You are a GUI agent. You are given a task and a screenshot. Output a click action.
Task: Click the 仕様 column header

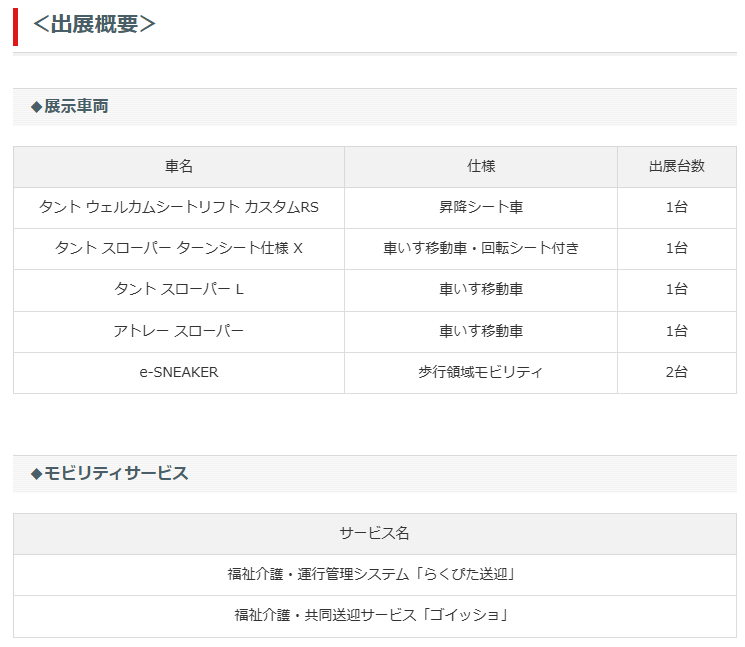point(480,166)
